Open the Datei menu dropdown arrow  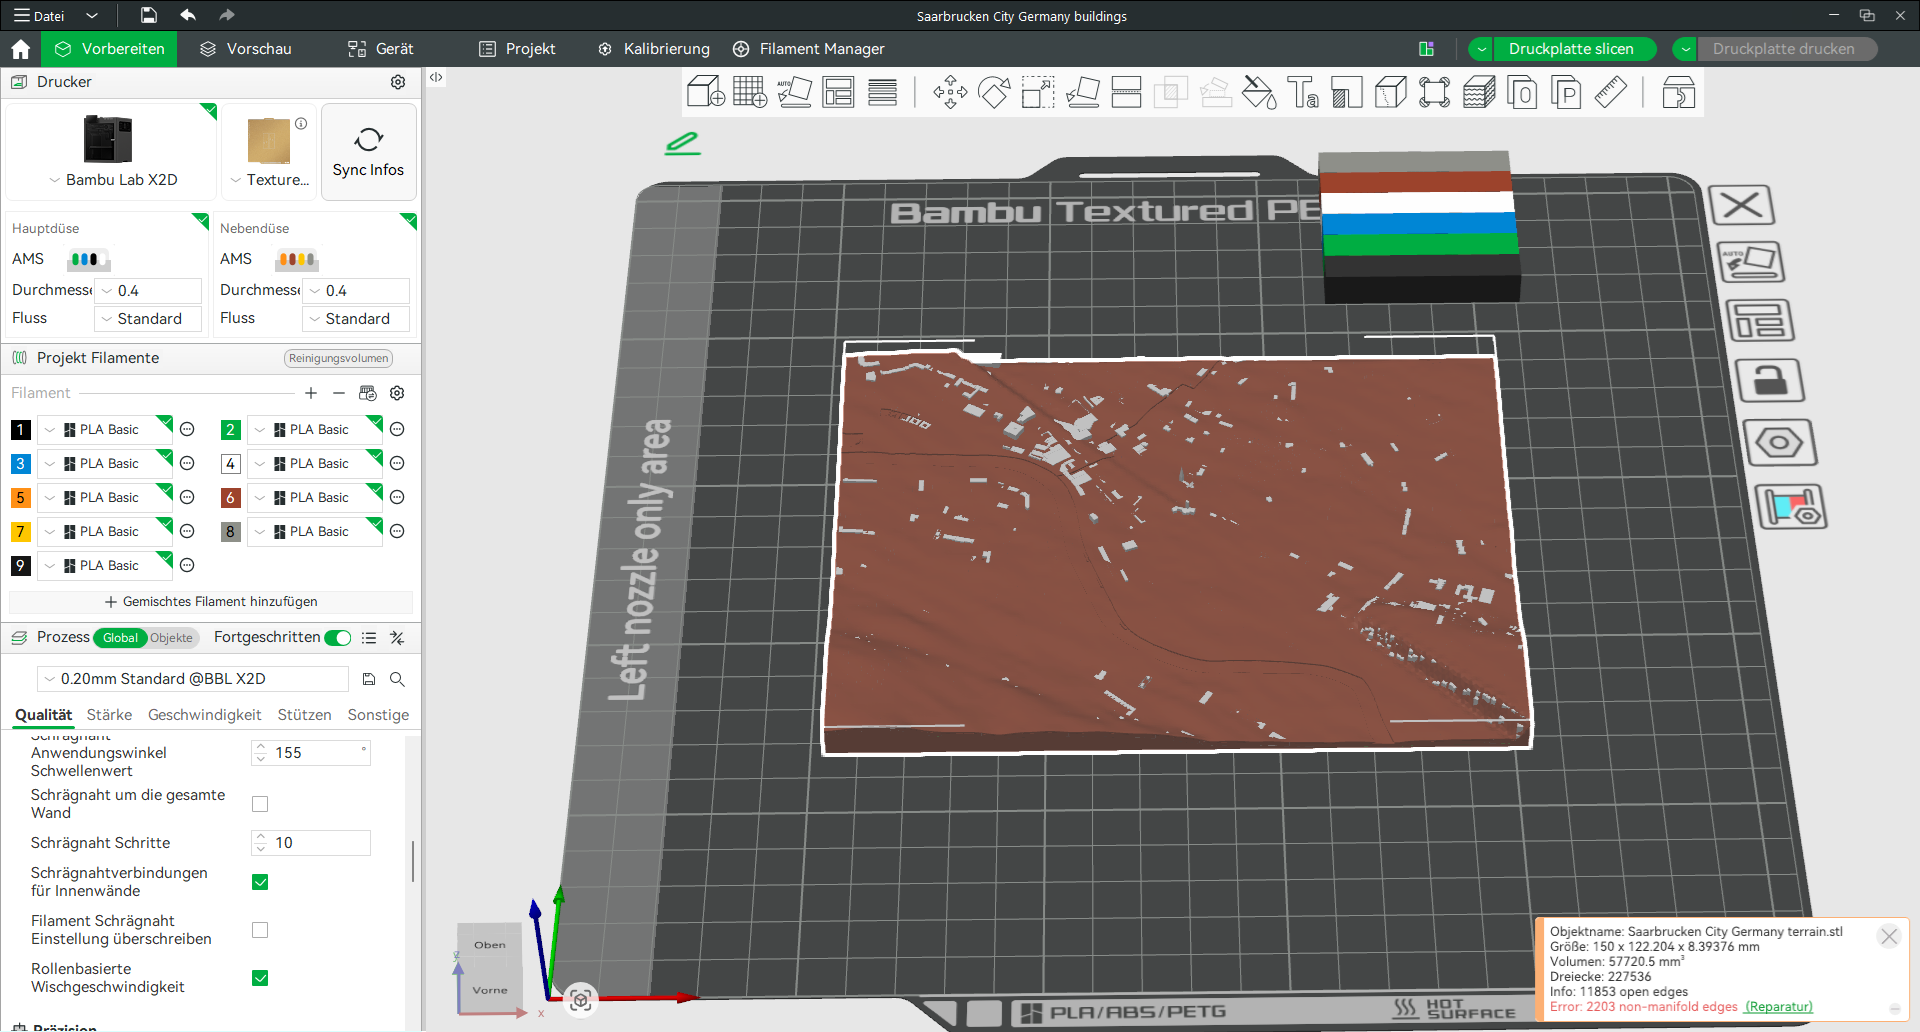click(x=92, y=15)
